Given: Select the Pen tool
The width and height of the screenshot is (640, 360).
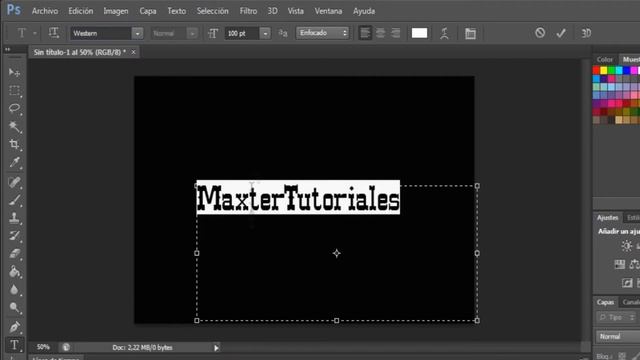Looking at the screenshot, I should tap(14, 327).
